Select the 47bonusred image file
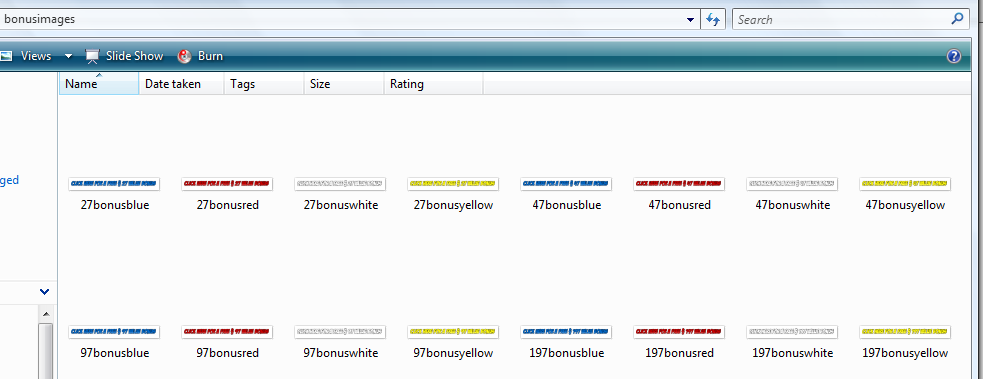Viewport: 983px width, 379px height. [x=680, y=184]
